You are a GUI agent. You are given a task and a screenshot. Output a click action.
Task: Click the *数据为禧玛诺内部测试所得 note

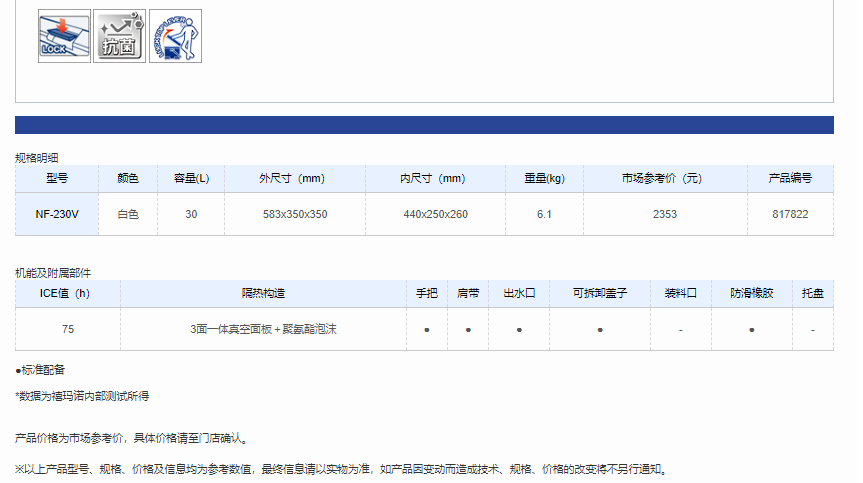click(x=82, y=396)
